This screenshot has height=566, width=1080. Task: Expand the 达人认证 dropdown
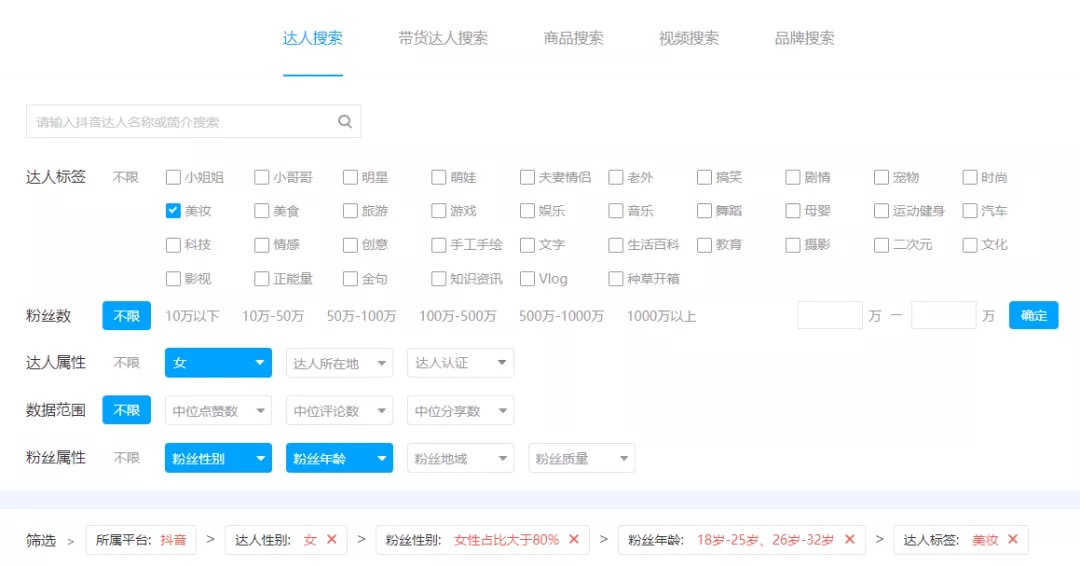(x=461, y=363)
